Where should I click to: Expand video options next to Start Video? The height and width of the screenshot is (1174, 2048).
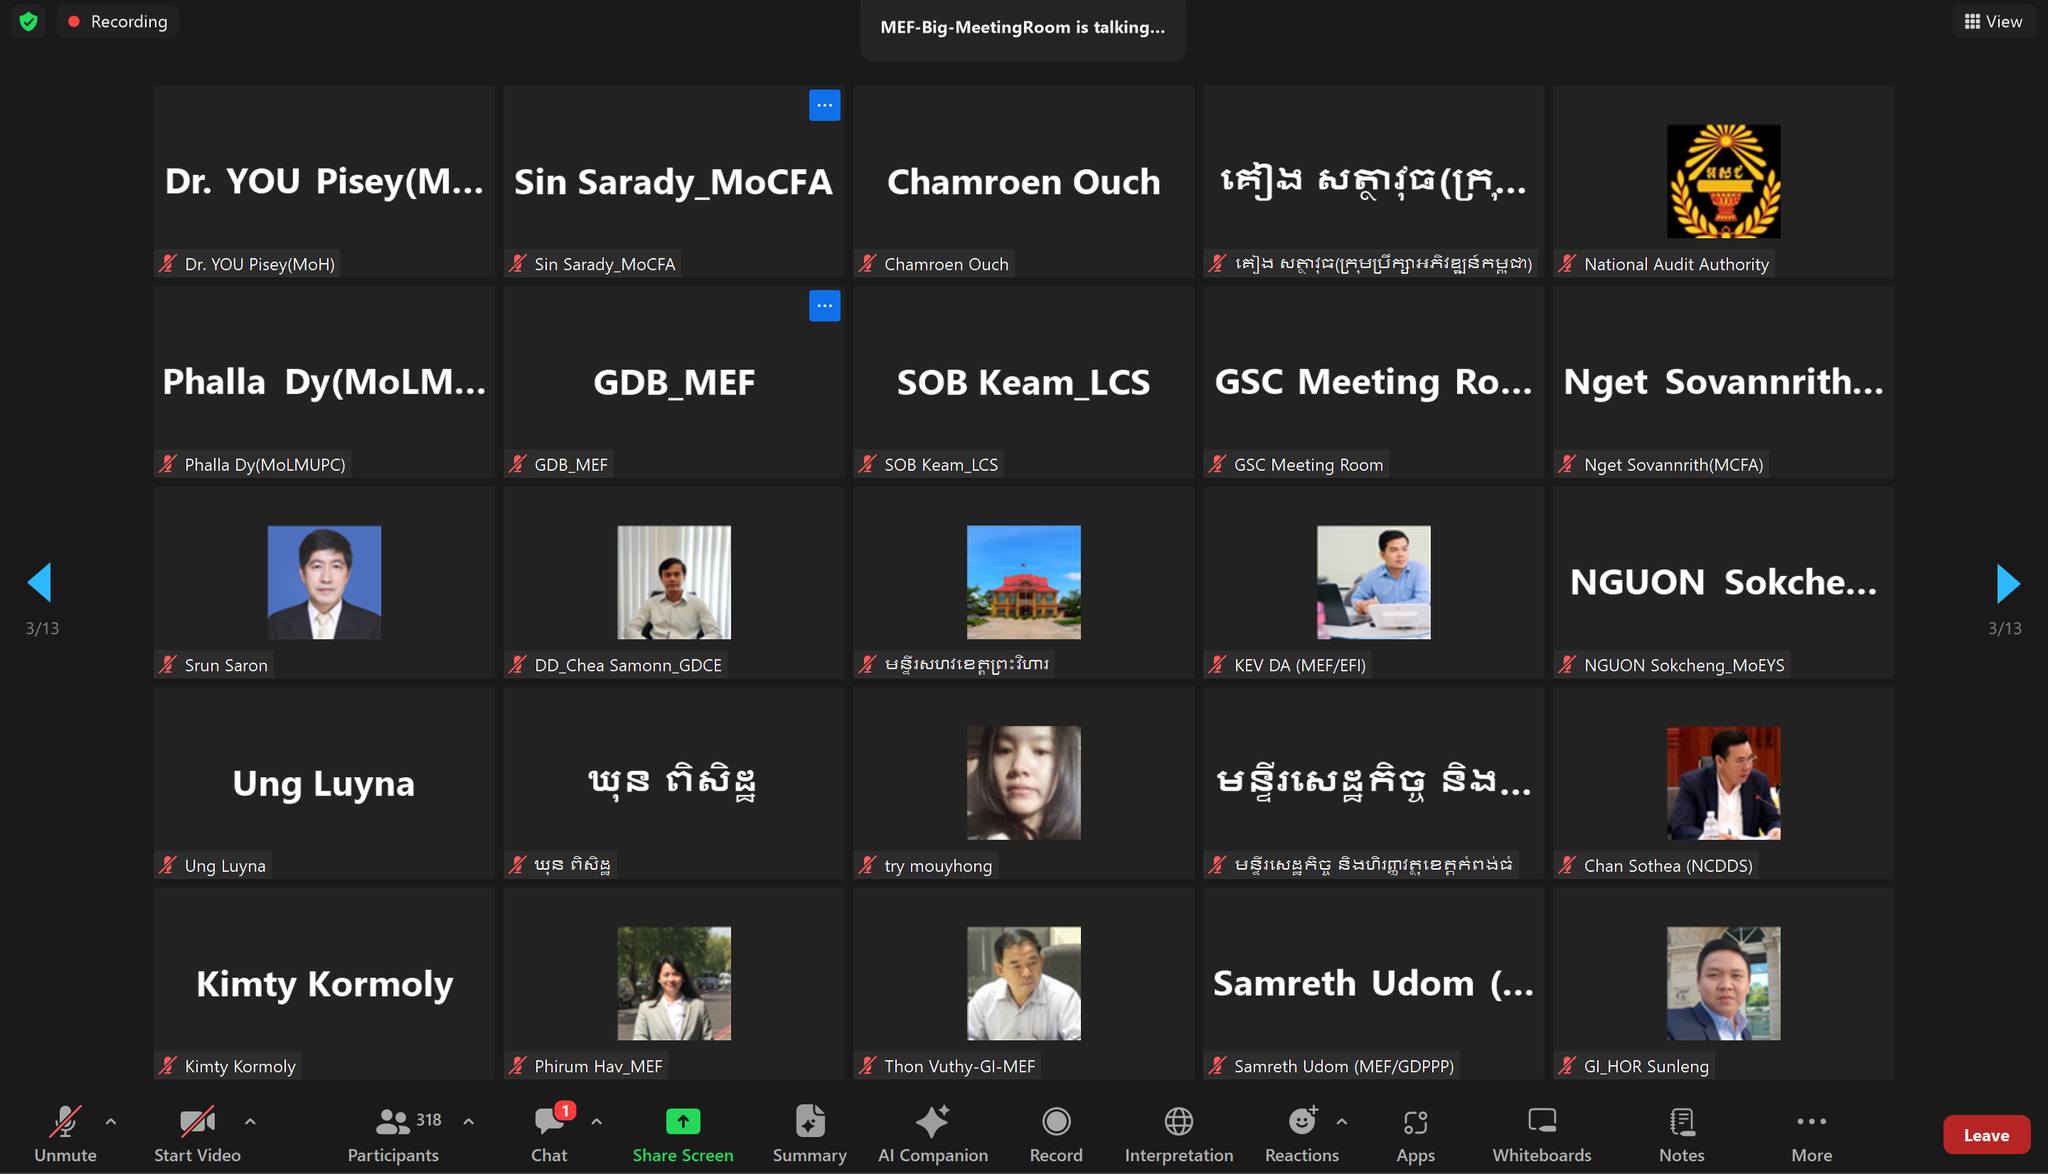[x=250, y=1122]
